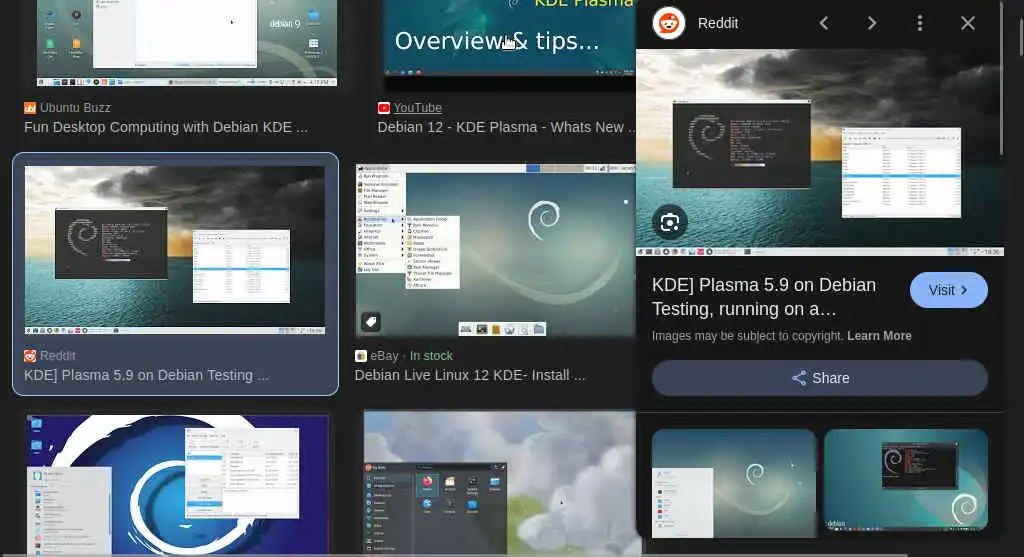Click the eBay favicon icon
The image size is (1024, 557).
(x=360, y=356)
